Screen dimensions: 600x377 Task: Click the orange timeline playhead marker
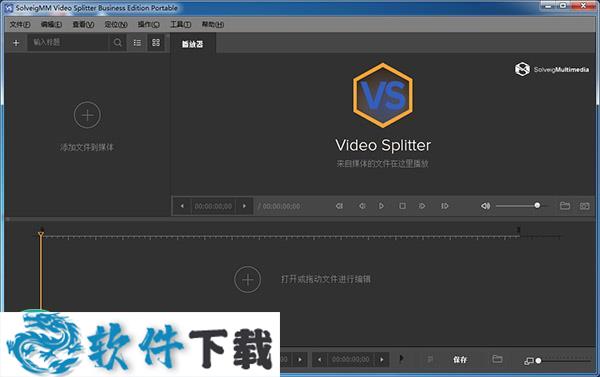[x=41, y=234]
